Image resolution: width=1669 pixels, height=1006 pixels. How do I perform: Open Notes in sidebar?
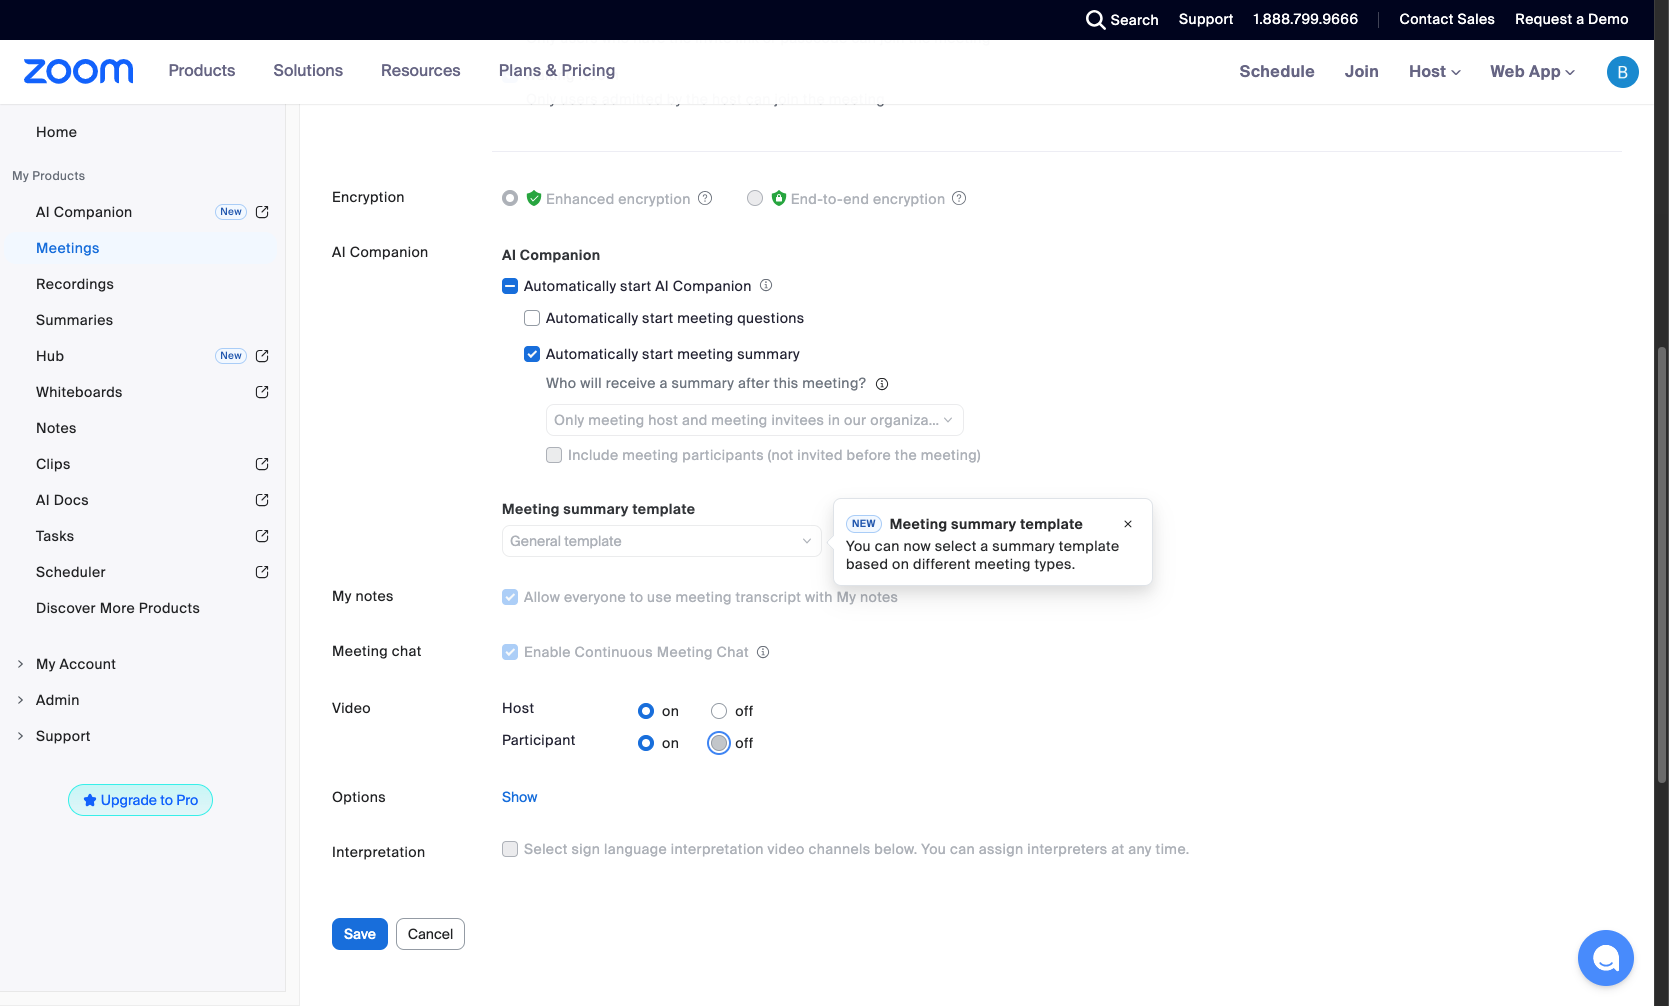56,428
